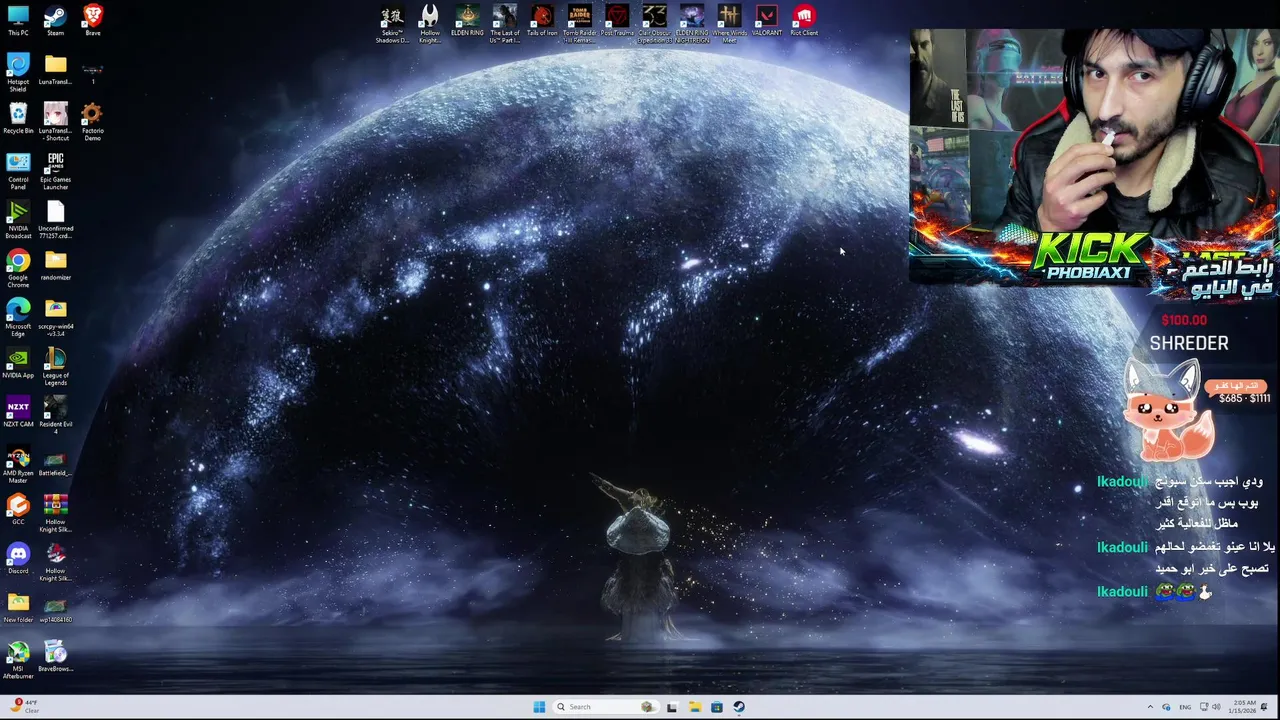Image resolution: width=1280 pixels, height=720 pixels.
Task: Select the Recycle Bin icon
Action: click(x=18, y=118)
